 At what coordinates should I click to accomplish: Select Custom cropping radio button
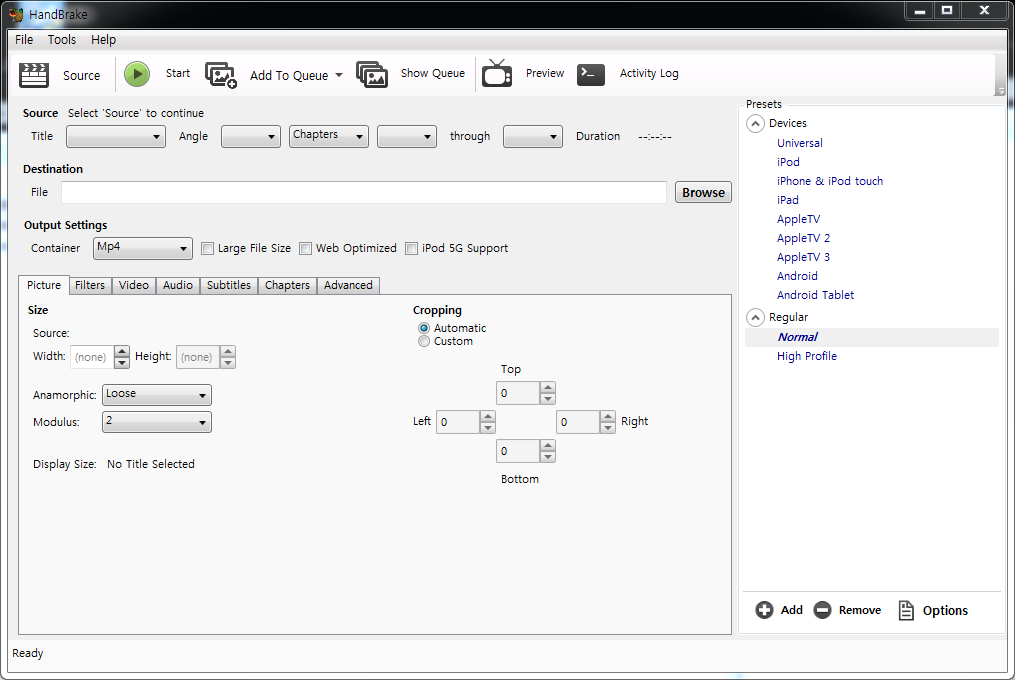point(424,341)
